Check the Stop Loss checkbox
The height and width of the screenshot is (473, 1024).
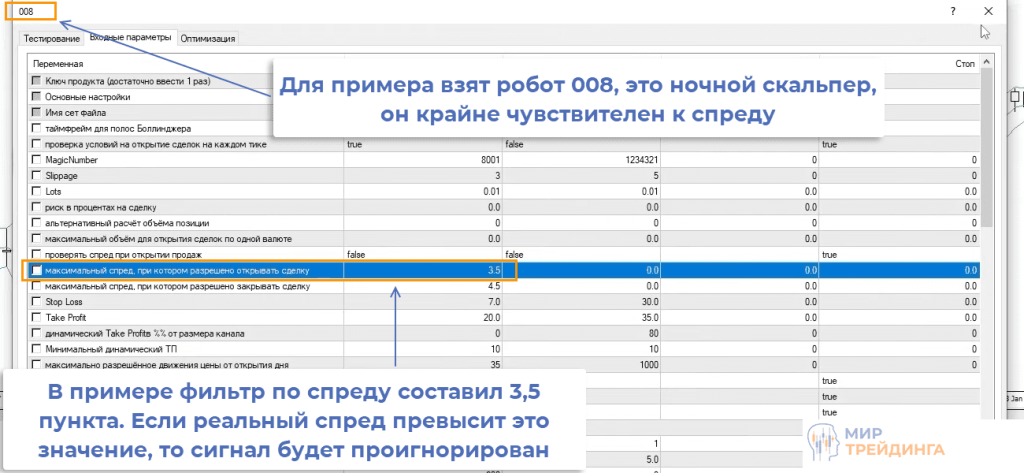click(37, 301)
